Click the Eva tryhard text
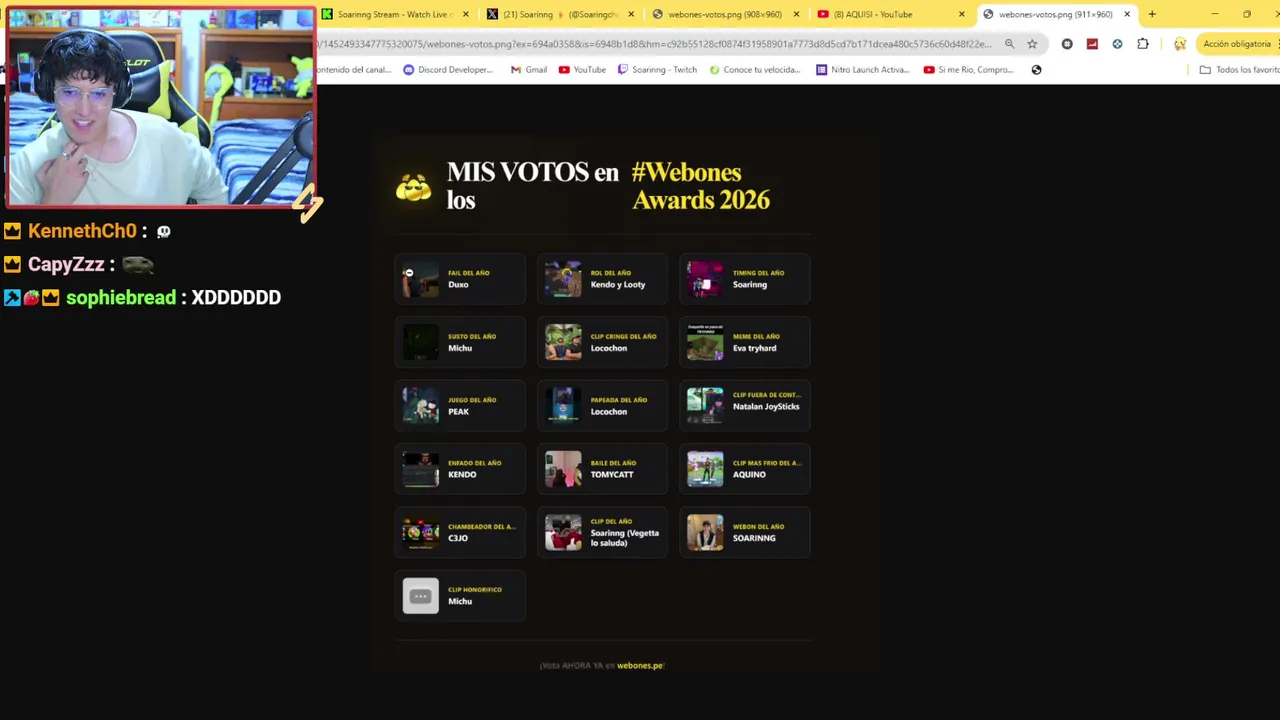The image size is (1280, 720). [x=754, y=348]
